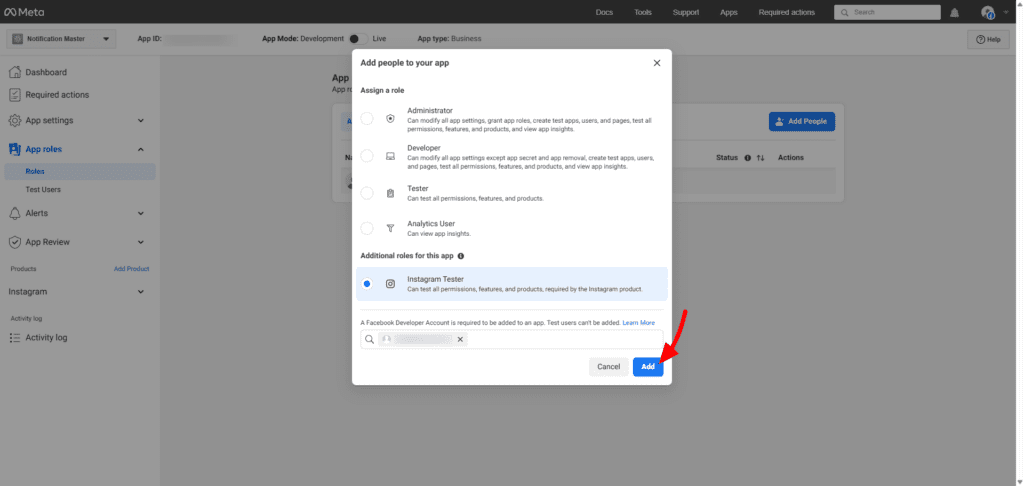The height and width of the screenshot is (486, 1024).
Task: Click the people search input field
Action: point(512,340)
